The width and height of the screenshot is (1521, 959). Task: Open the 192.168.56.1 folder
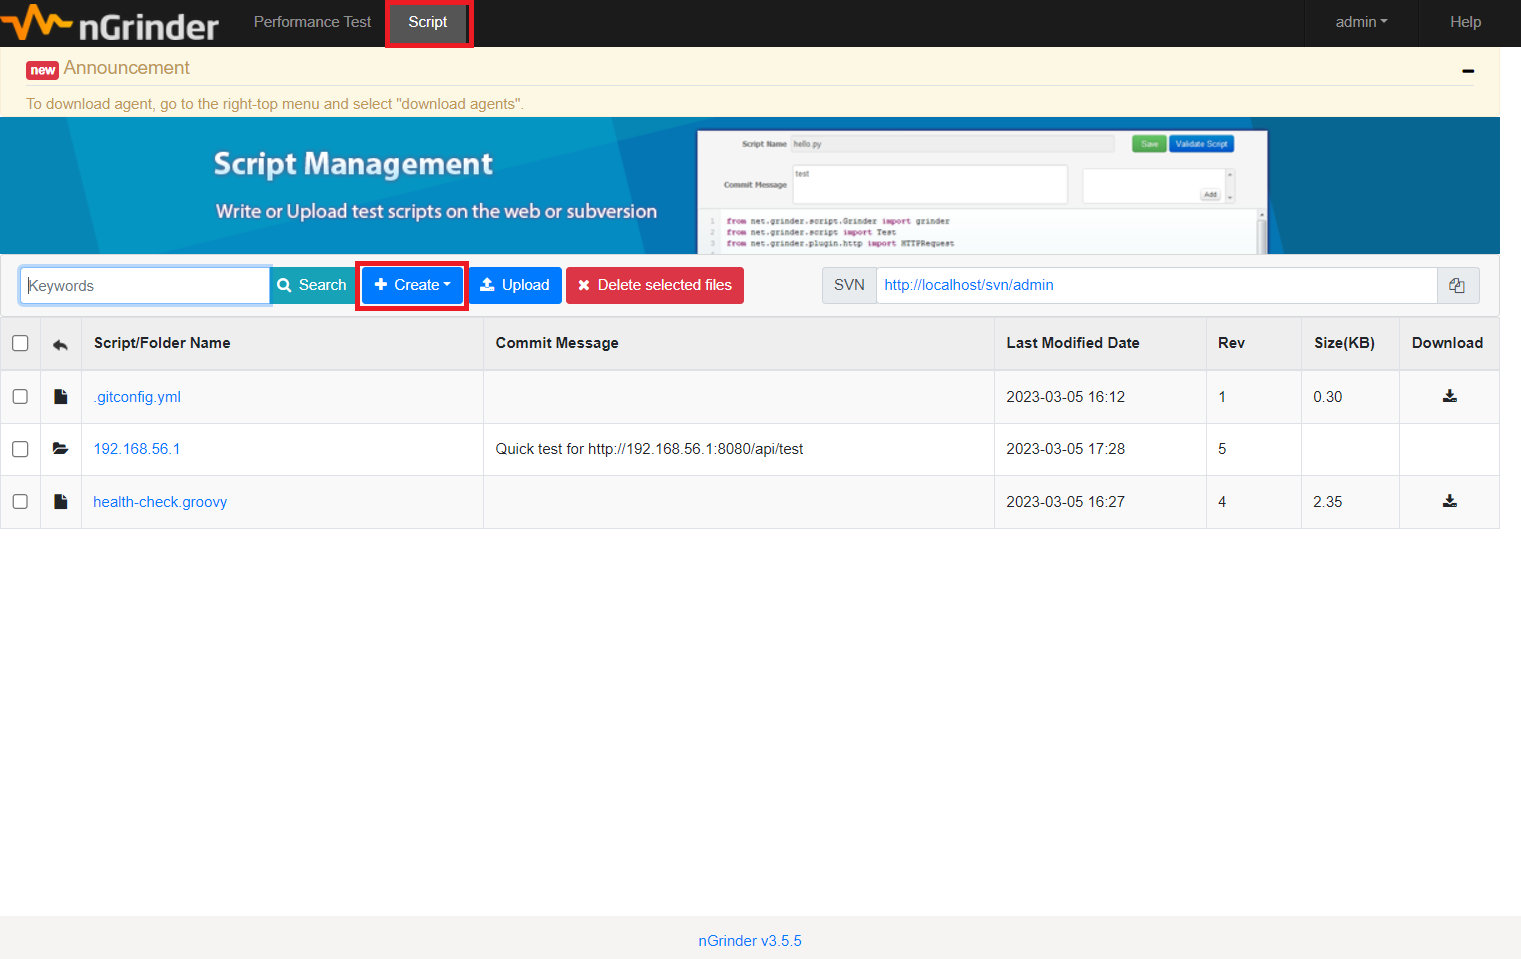pyautogui.click(x=137, y=449)
